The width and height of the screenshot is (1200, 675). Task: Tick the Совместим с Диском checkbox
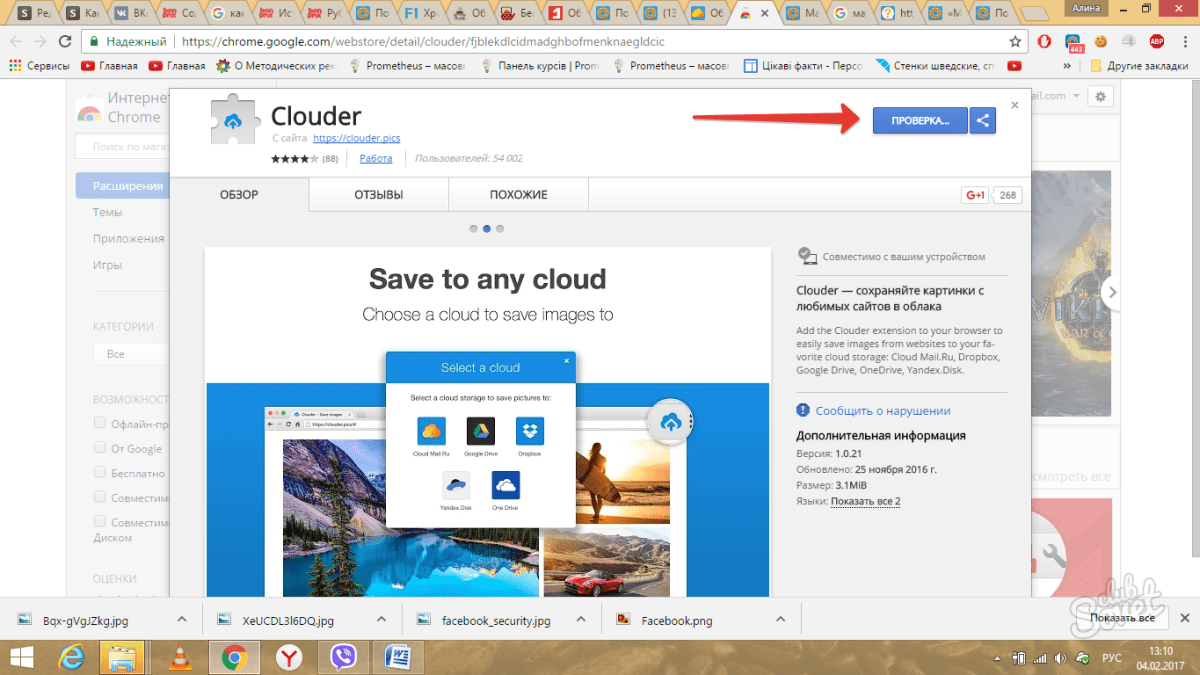pos(100,522)
